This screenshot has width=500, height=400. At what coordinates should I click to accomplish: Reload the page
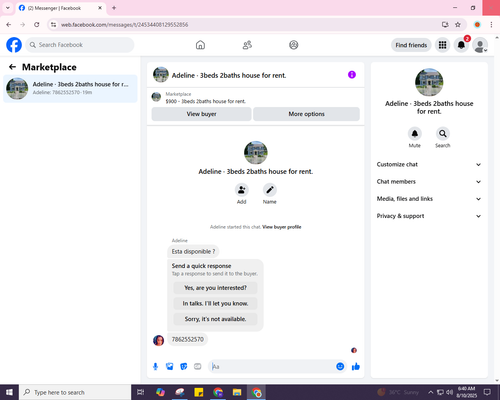point(37,25)
